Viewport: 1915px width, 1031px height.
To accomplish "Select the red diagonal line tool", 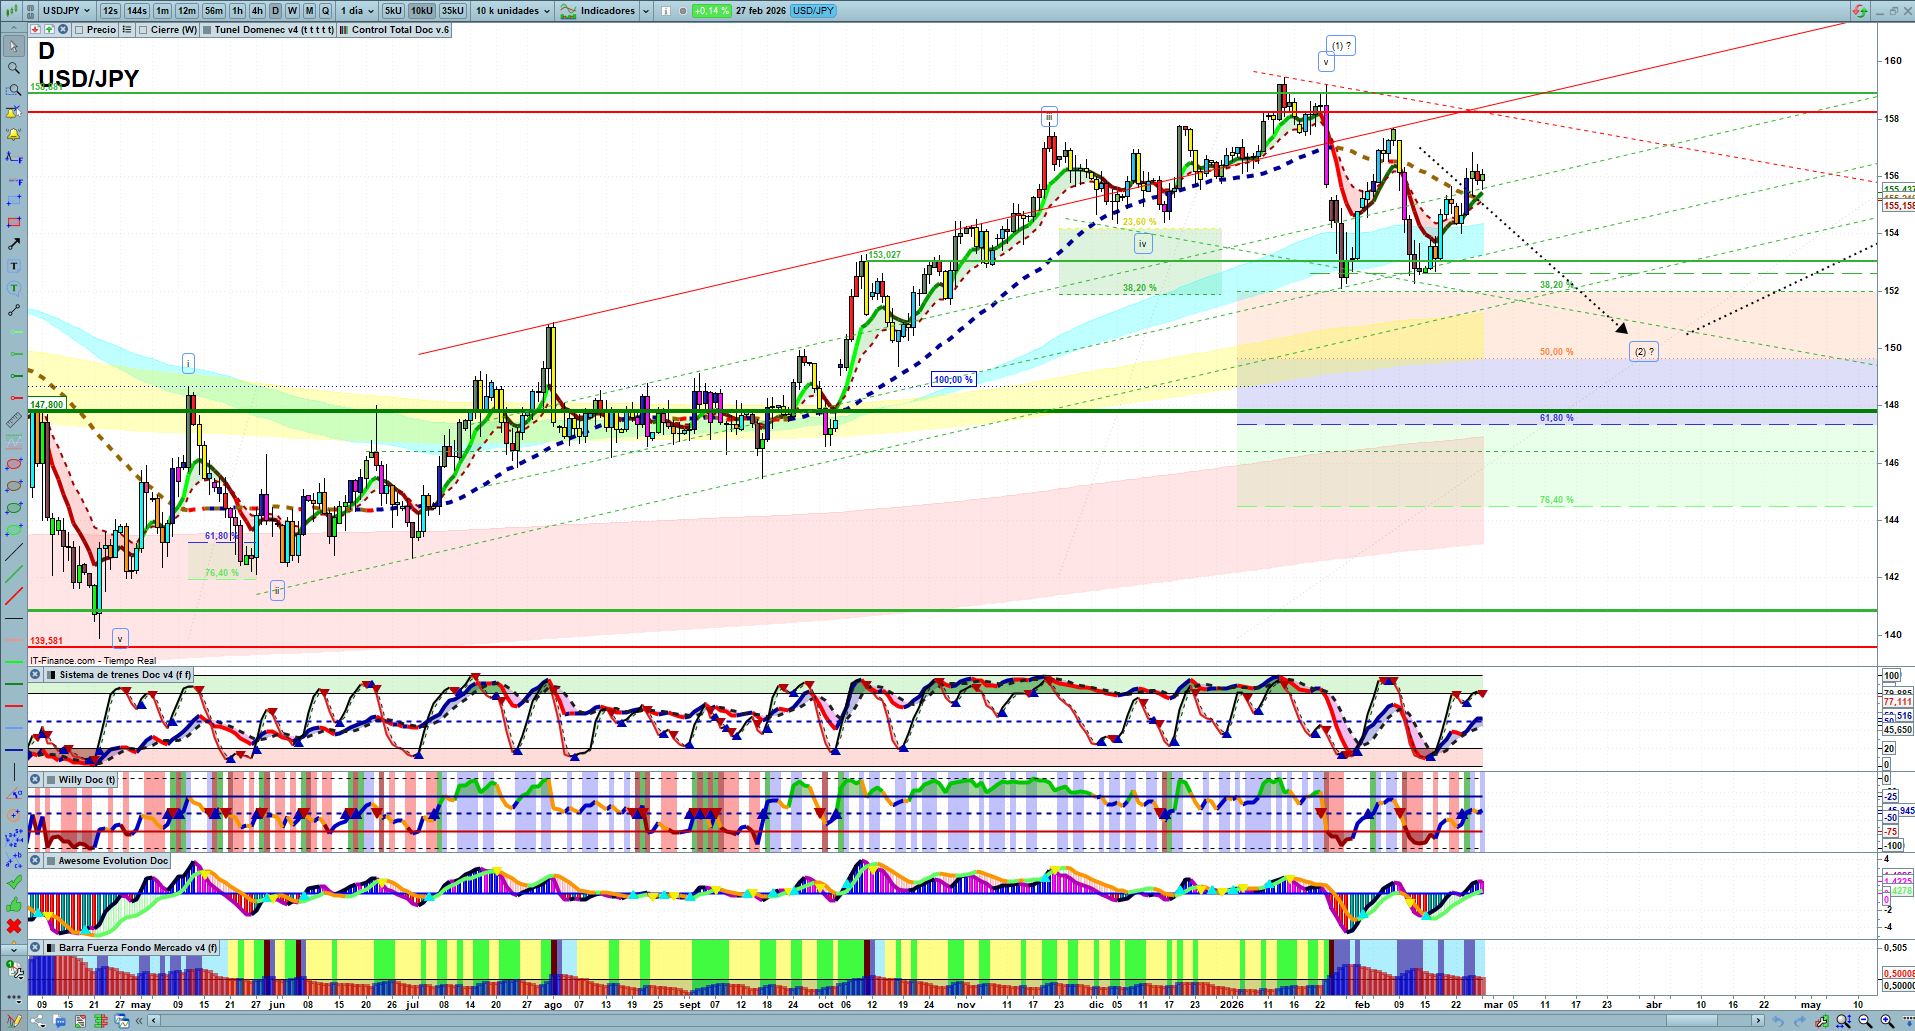I will pos(14,597).
